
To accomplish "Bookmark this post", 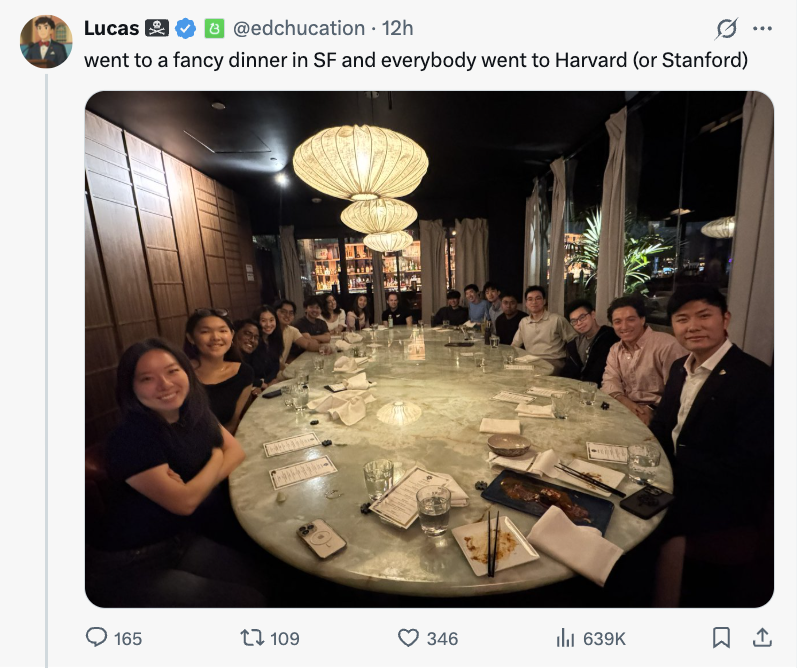I will pyautogui.click(x=720, y=637).
